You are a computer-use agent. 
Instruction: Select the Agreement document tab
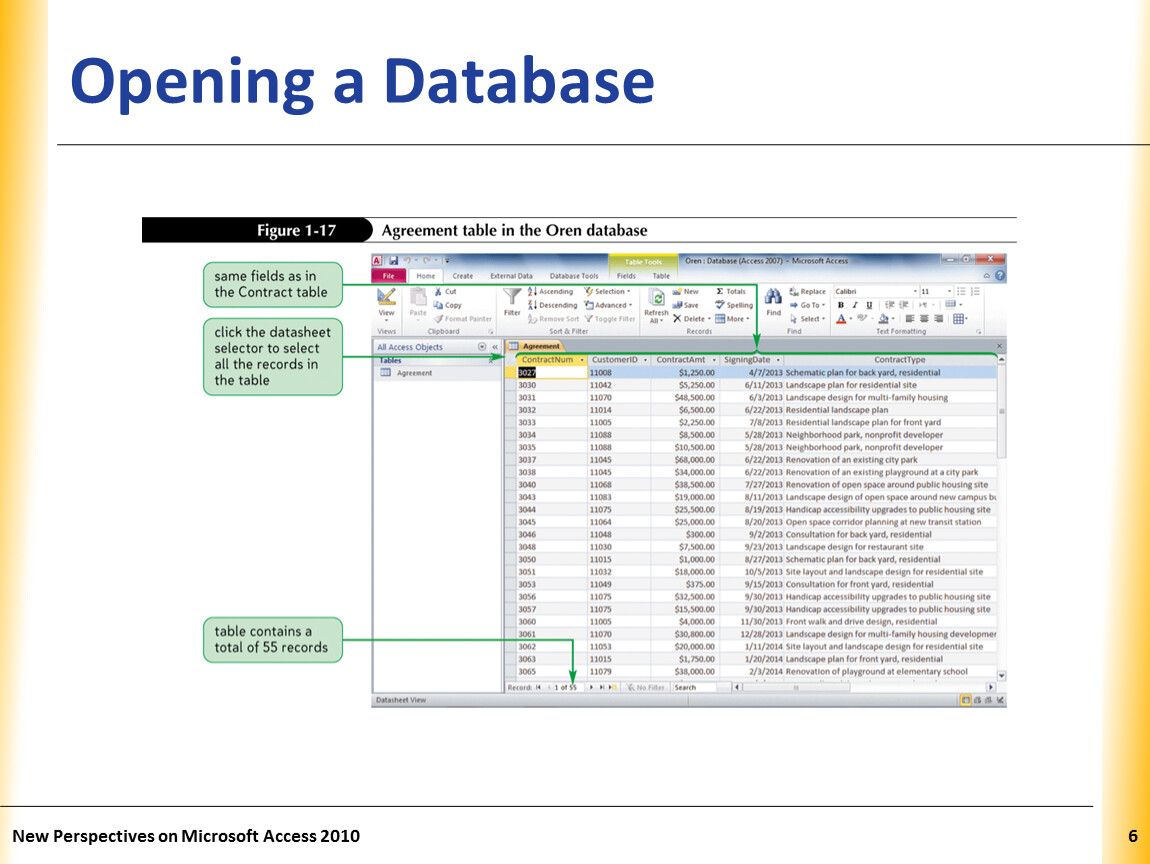[535, 346]
